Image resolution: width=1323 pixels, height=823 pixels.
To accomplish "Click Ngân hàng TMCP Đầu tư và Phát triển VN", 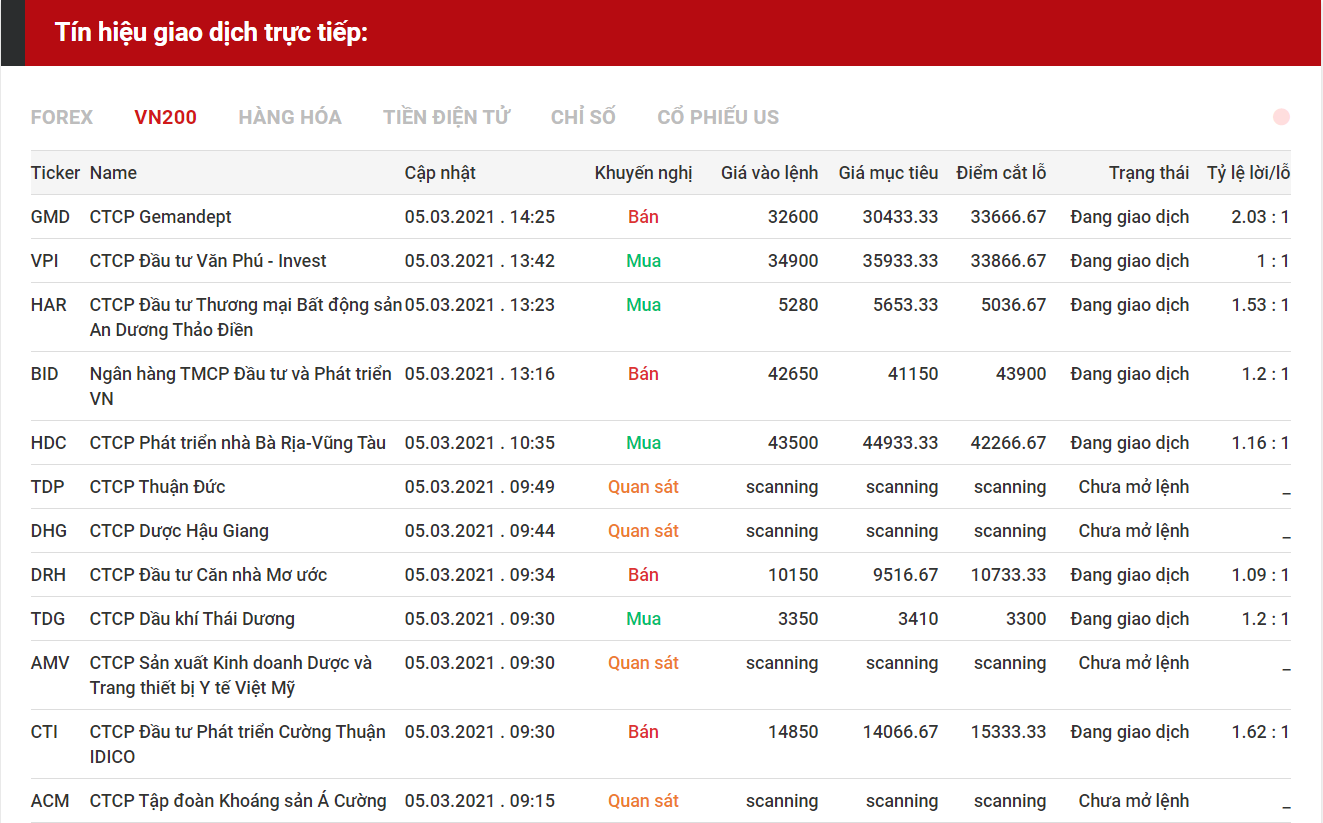I will pos(241,386).
